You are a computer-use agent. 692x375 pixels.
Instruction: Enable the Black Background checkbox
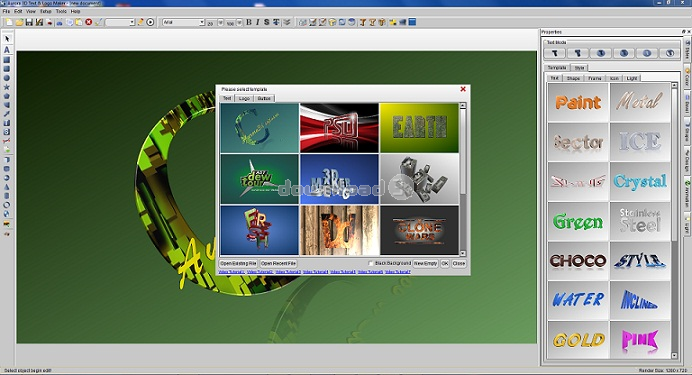[x=371, y=263]
